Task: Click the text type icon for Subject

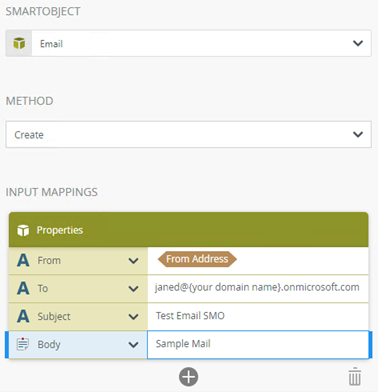Action: [23, 316]
